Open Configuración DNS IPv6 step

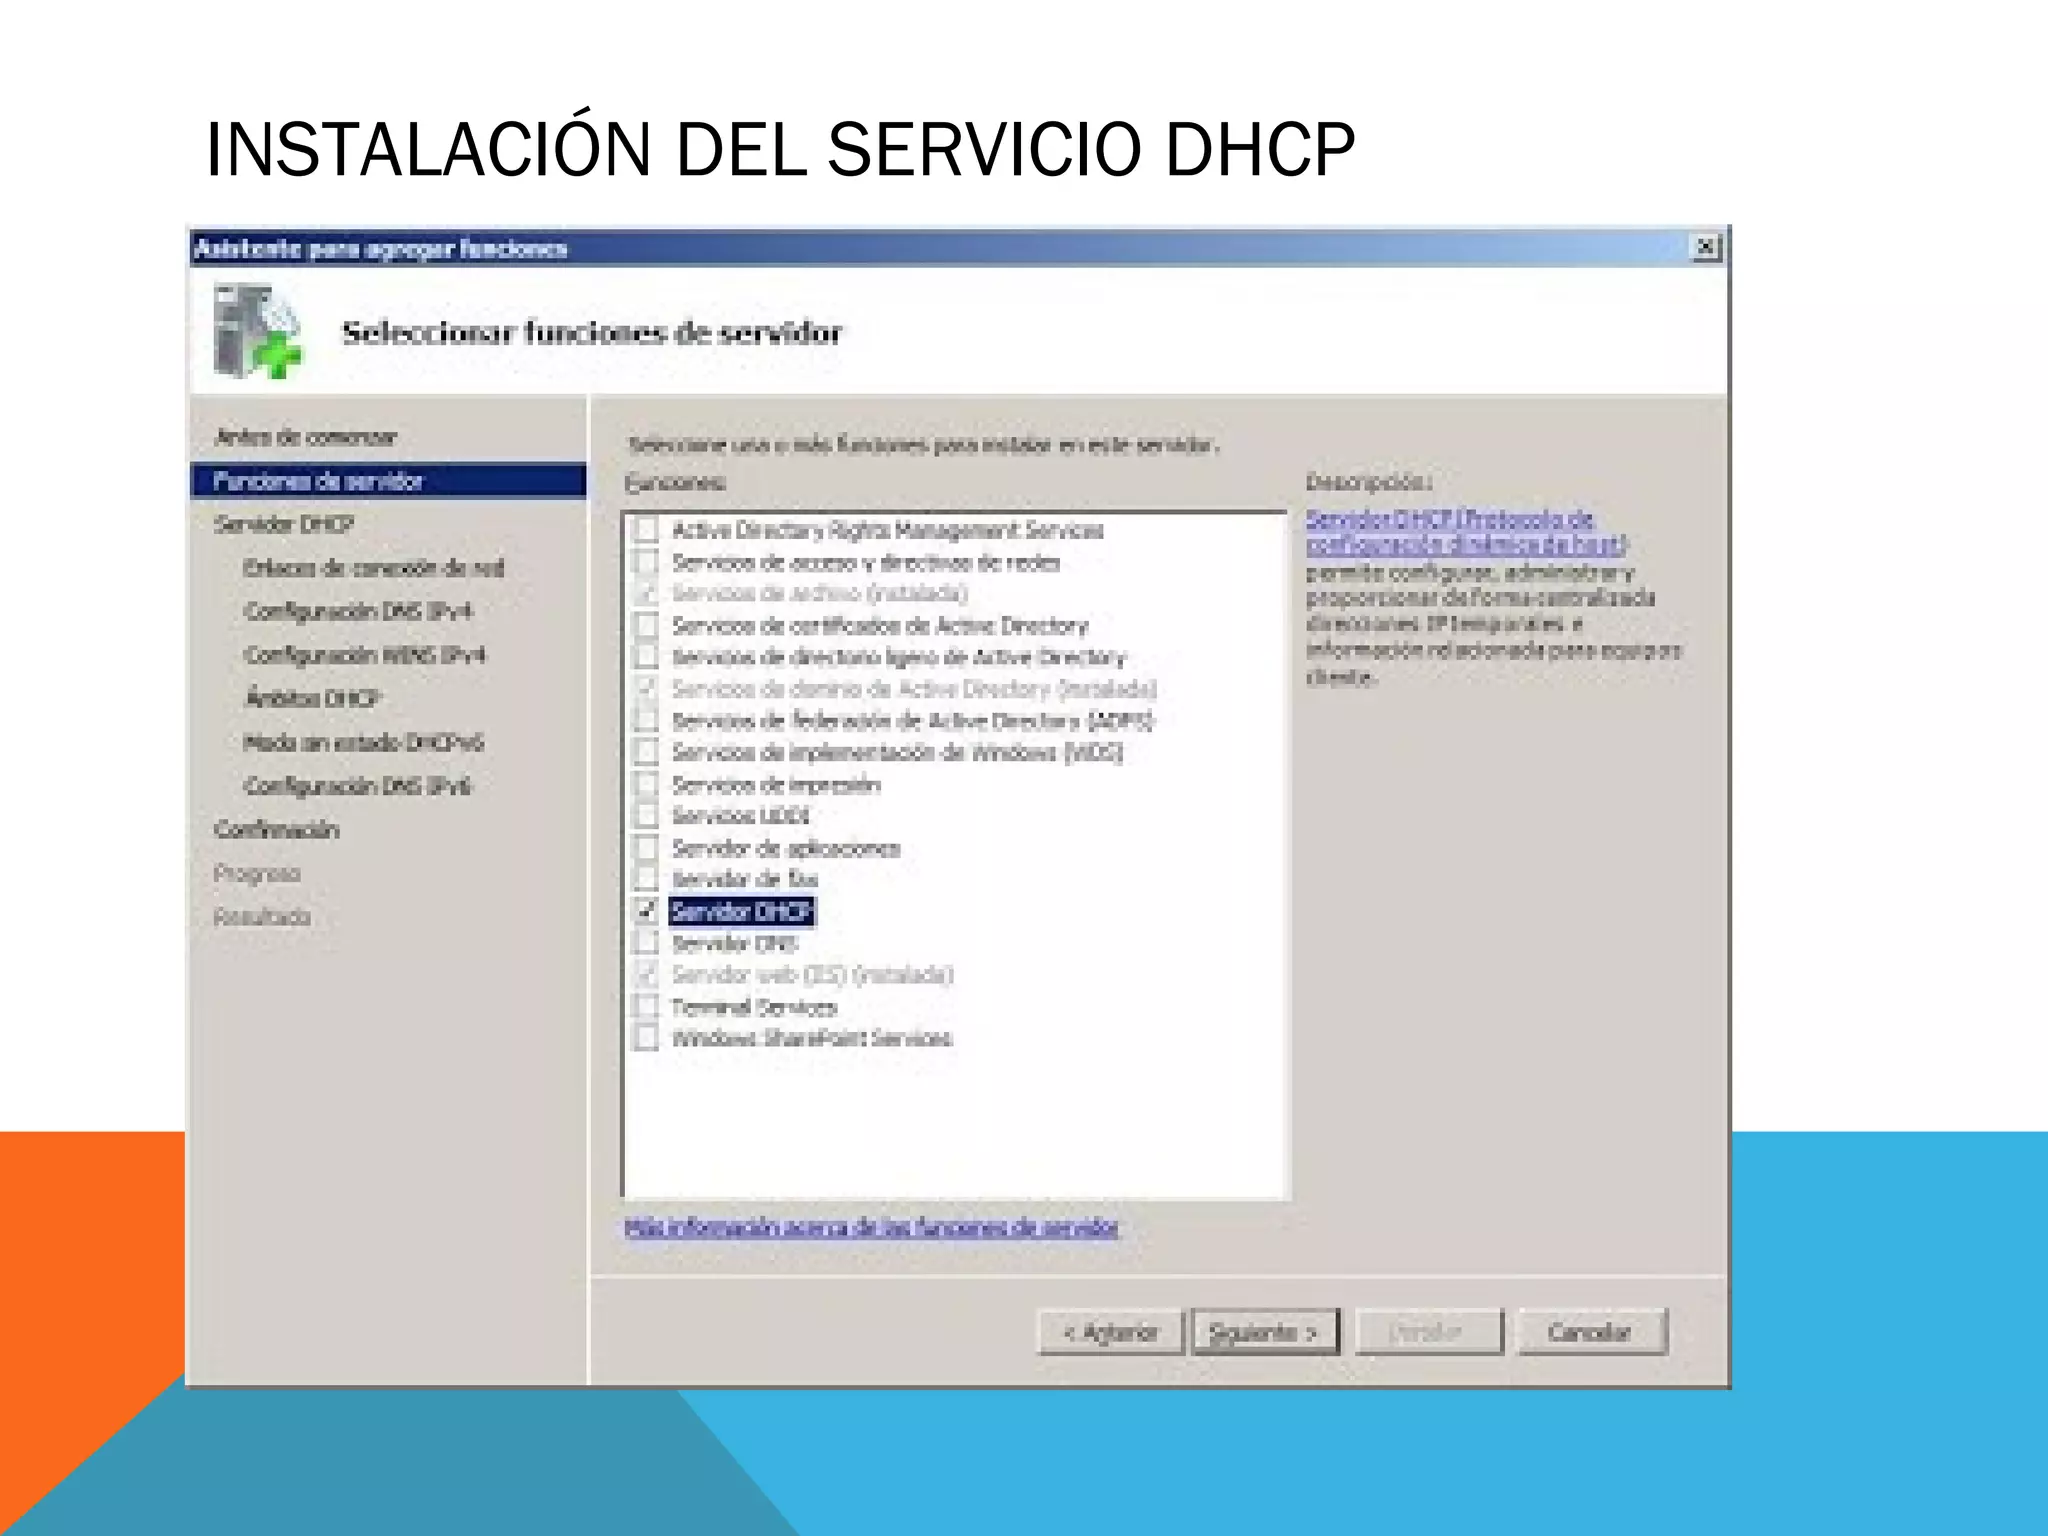click(x=357, y=785)
